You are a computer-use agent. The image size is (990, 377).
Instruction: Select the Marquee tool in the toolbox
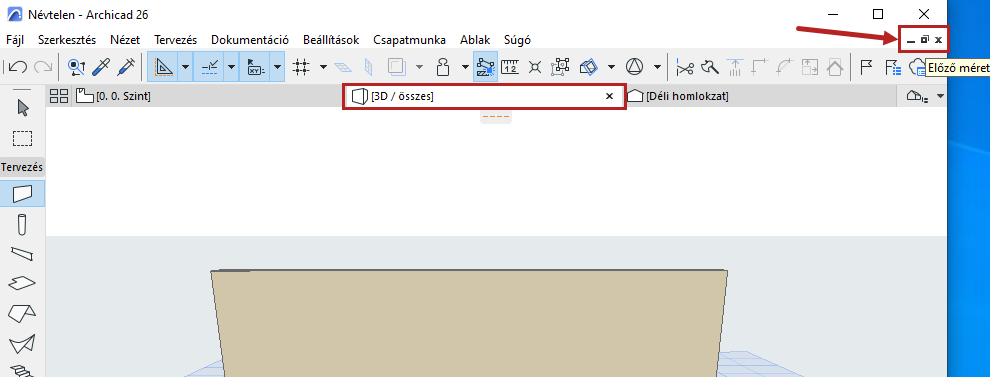pyautogui.click(x=23, y=138)
